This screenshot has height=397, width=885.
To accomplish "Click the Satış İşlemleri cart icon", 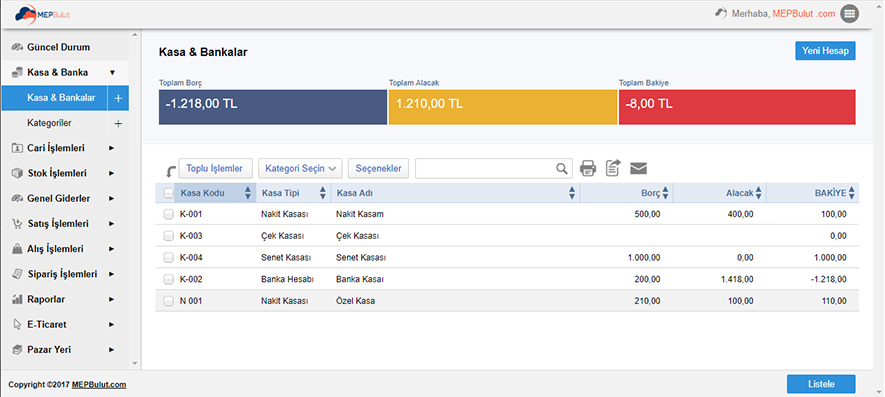I will click(17, 224).
